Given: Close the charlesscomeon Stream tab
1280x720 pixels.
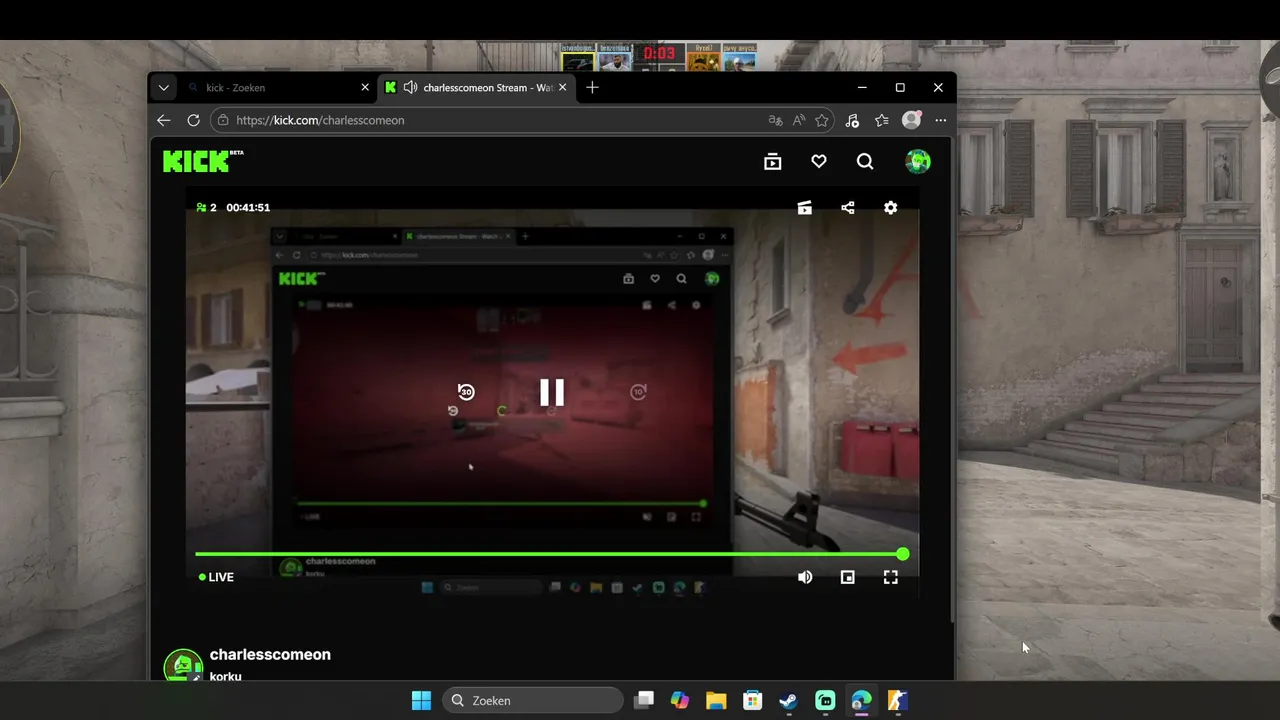Looking at the screenshot, I should (x=562, y=88).
